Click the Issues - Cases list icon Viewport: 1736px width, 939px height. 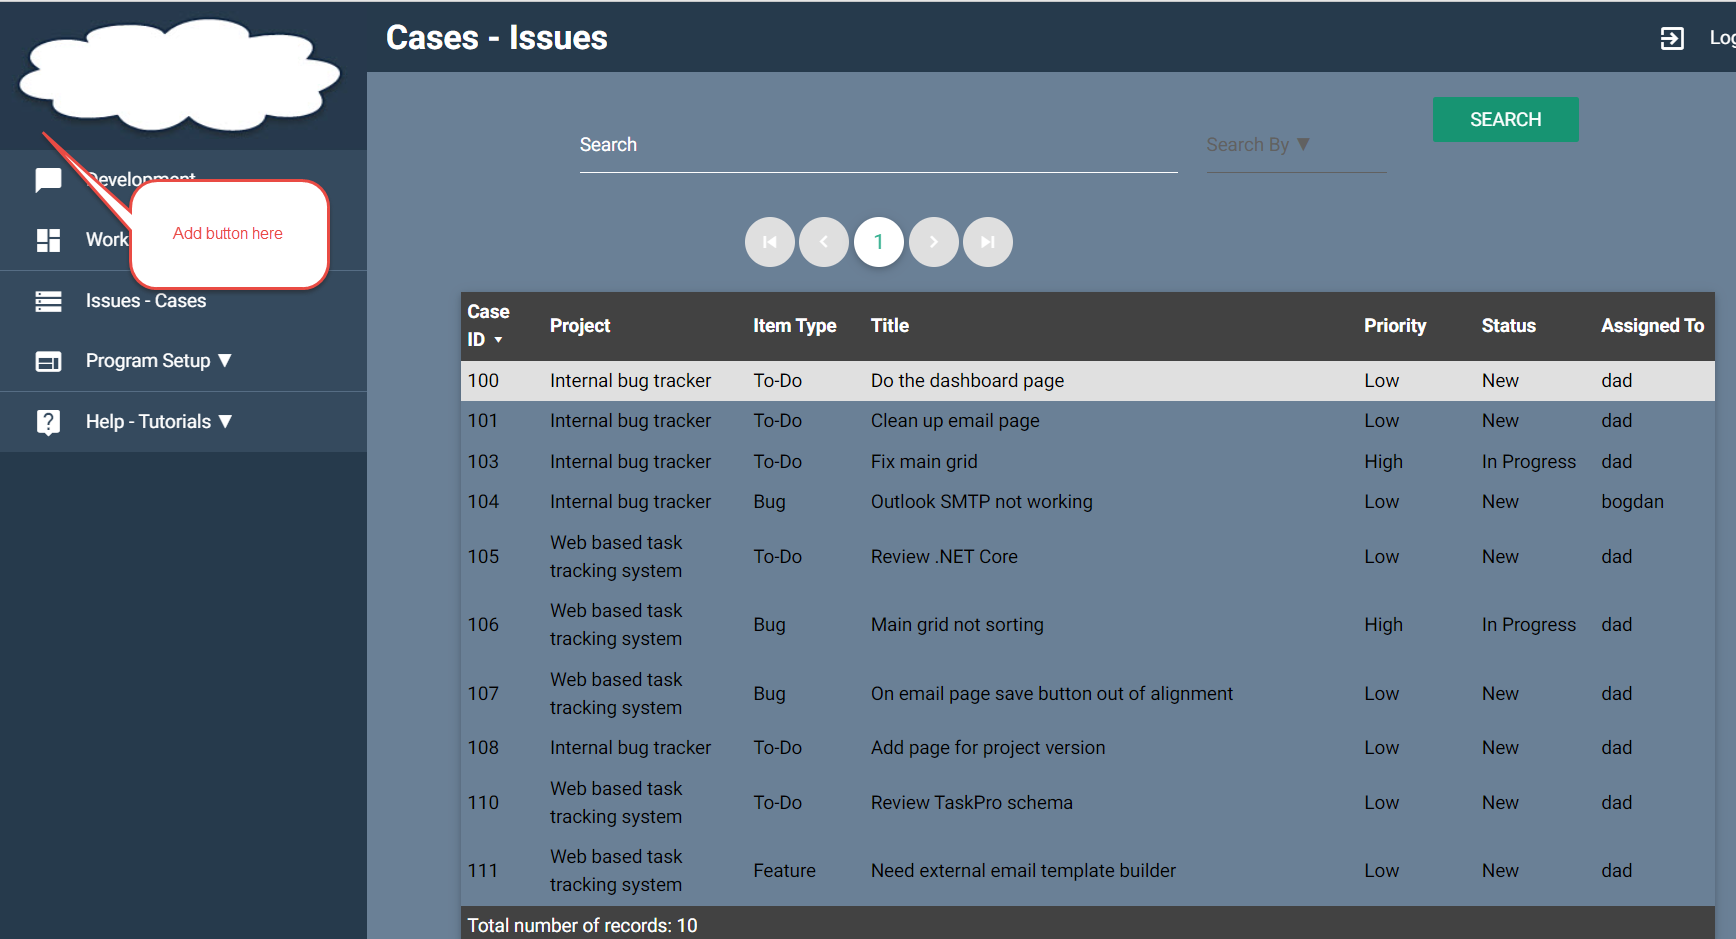click(48, 301)
